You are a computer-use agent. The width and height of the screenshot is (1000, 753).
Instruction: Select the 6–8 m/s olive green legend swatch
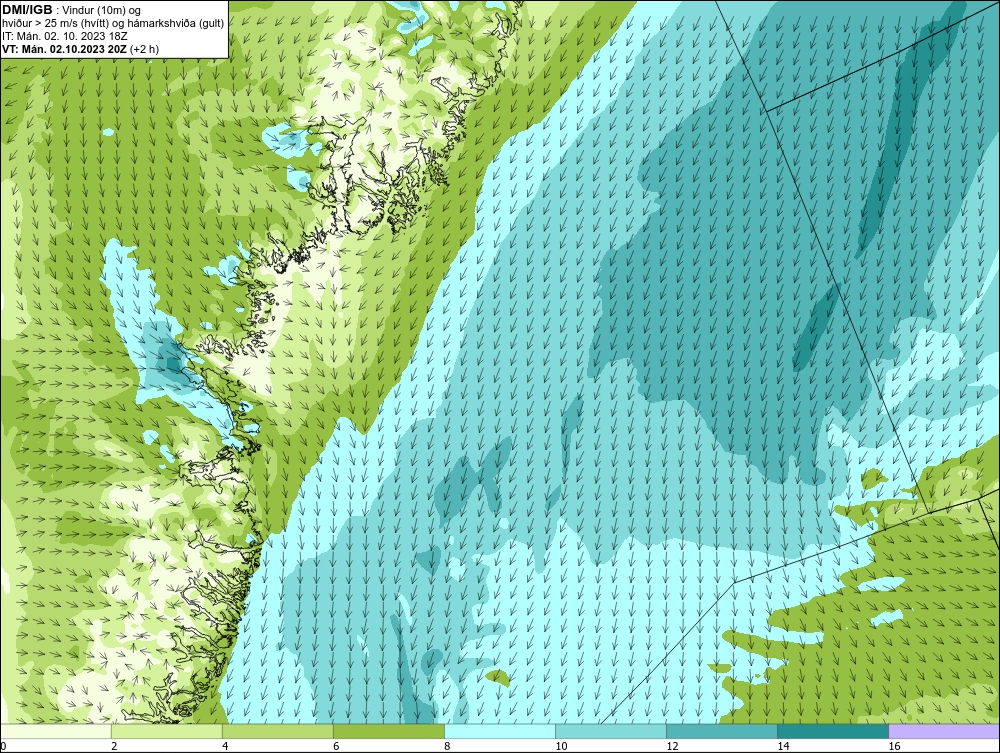pos(389,731)
